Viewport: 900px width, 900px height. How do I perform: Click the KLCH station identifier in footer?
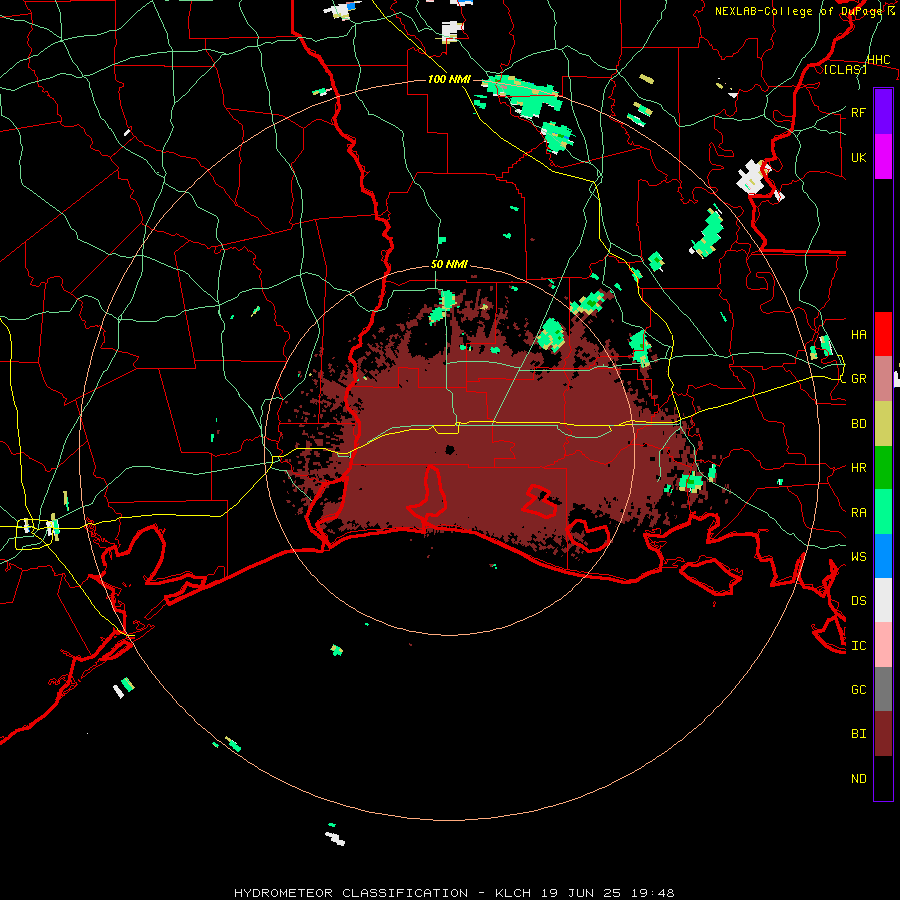coord(514,893)
